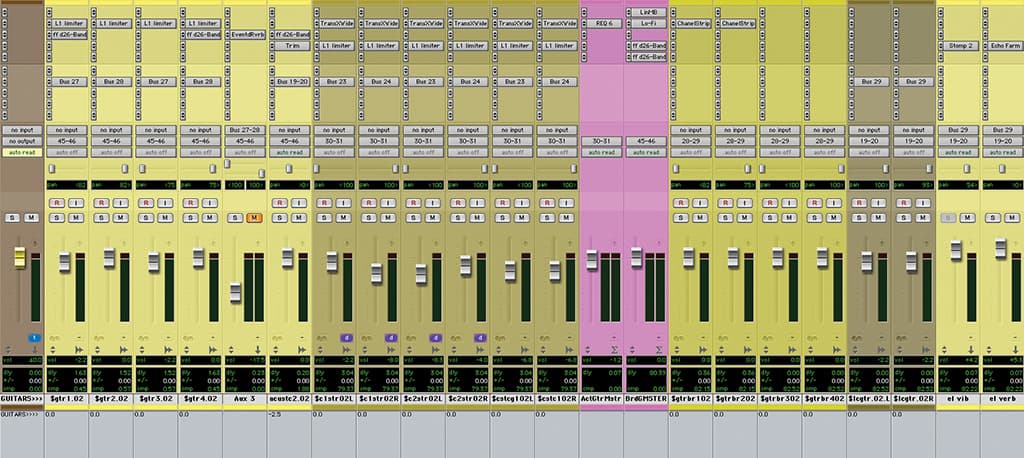Click the yellow volume fader on GUITARS
This screenshot has width=1024, height=458.
click(x=20, y=257)
